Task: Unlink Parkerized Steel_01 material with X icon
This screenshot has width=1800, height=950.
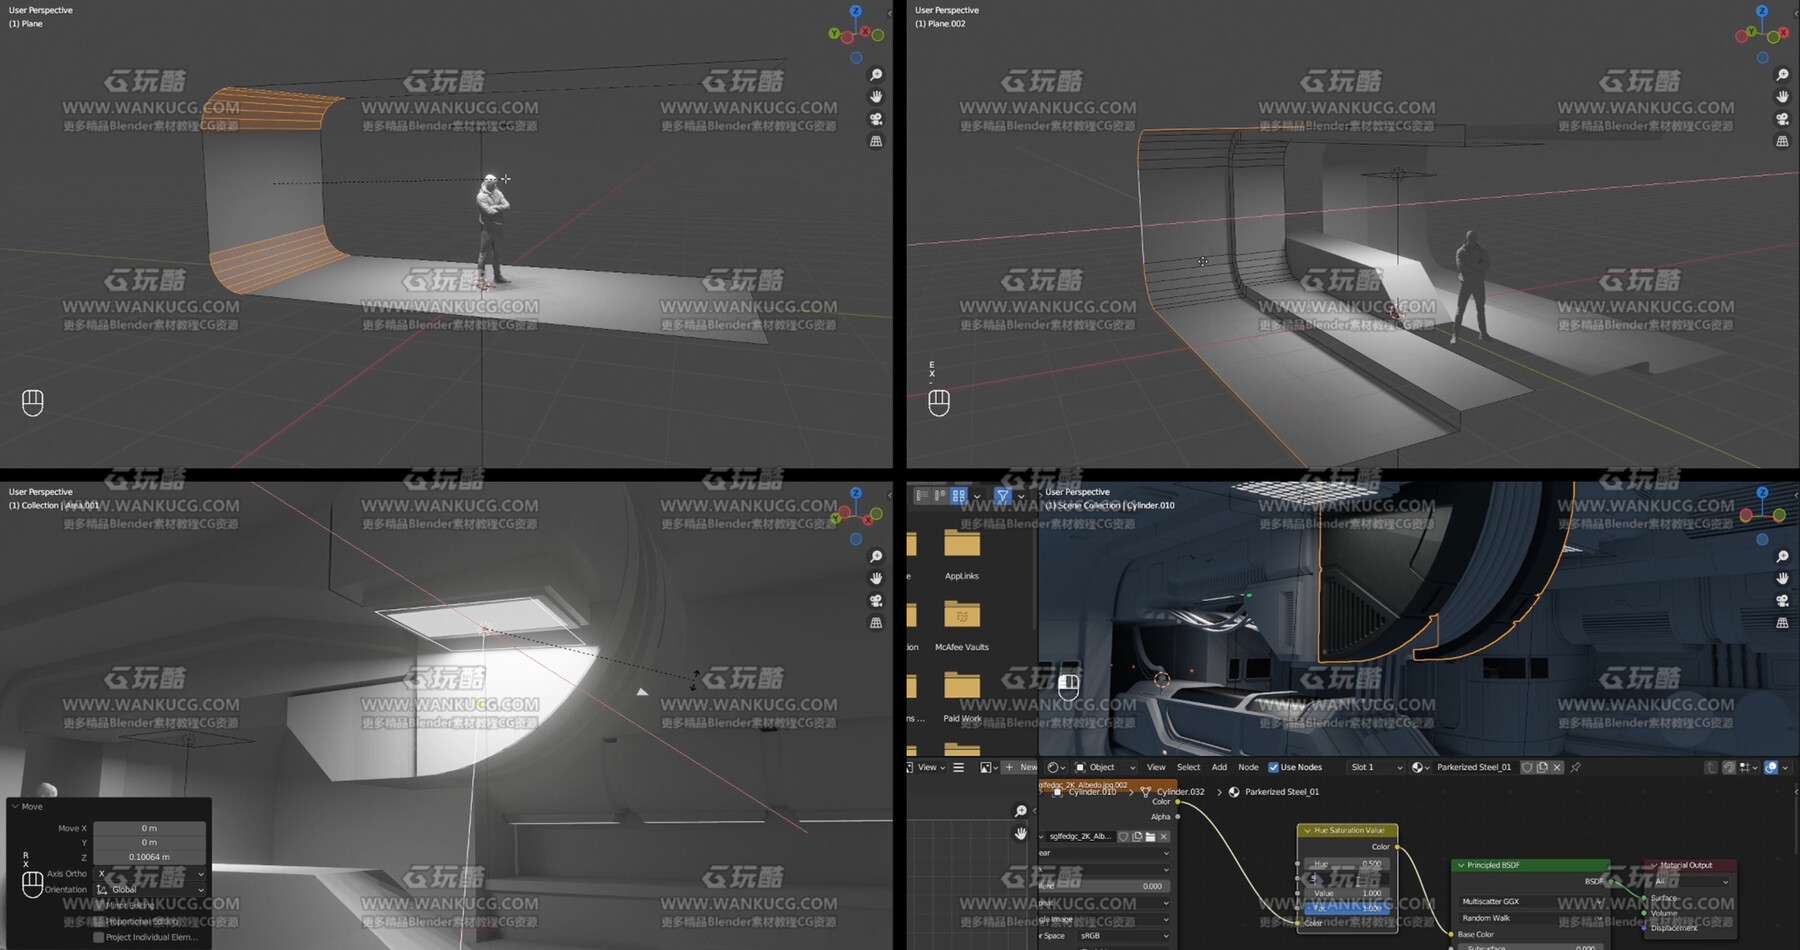Action: [1557, 768]
